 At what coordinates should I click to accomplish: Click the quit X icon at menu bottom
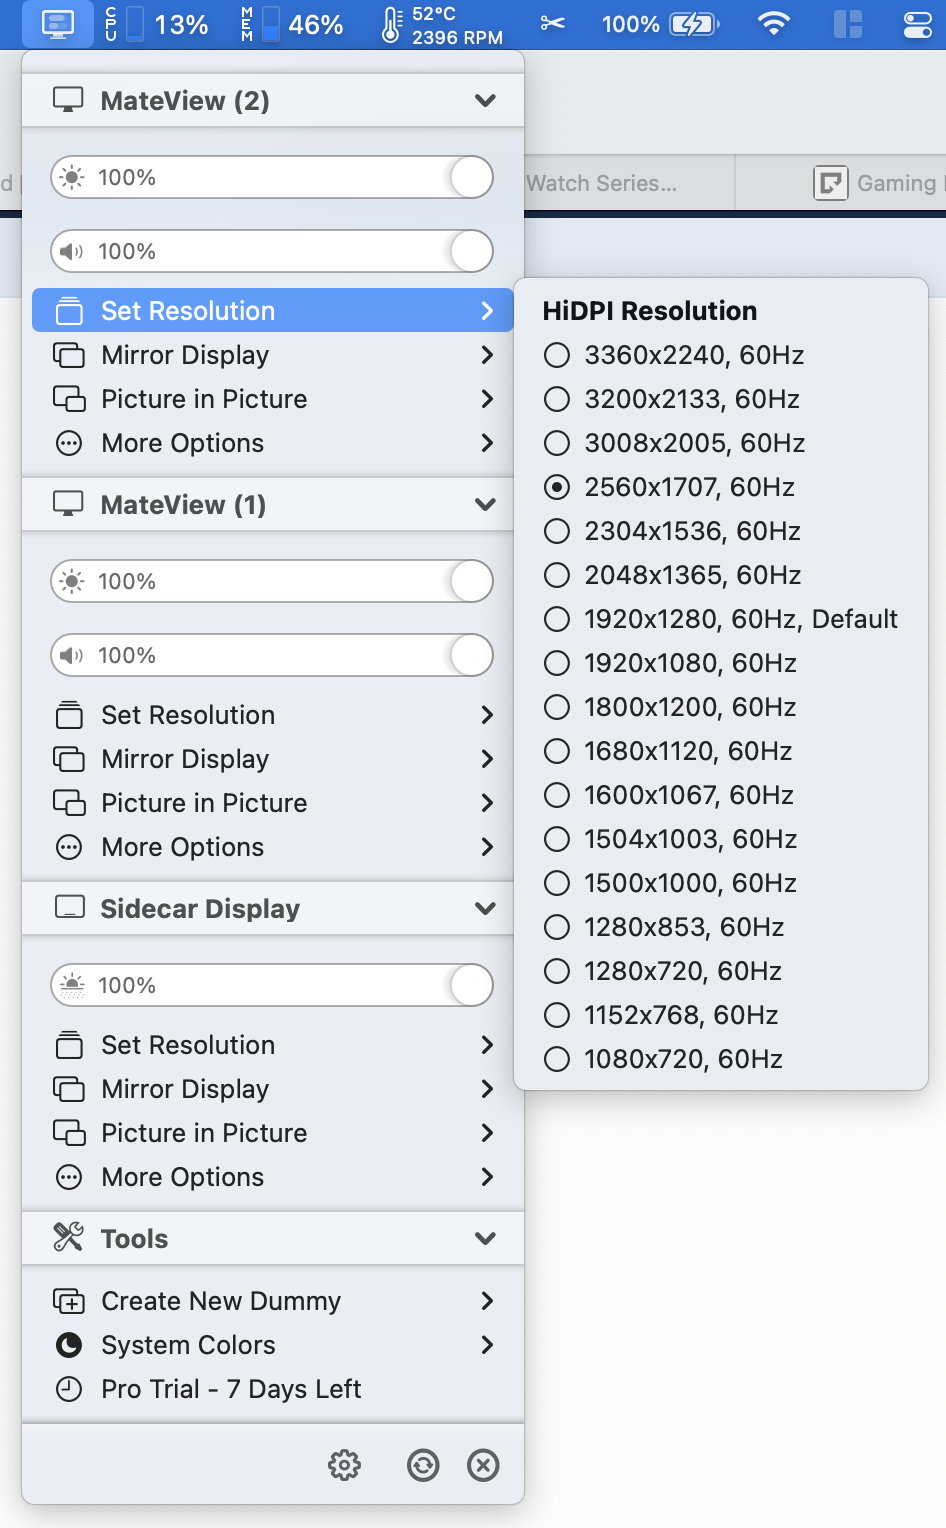(483, 1465)
